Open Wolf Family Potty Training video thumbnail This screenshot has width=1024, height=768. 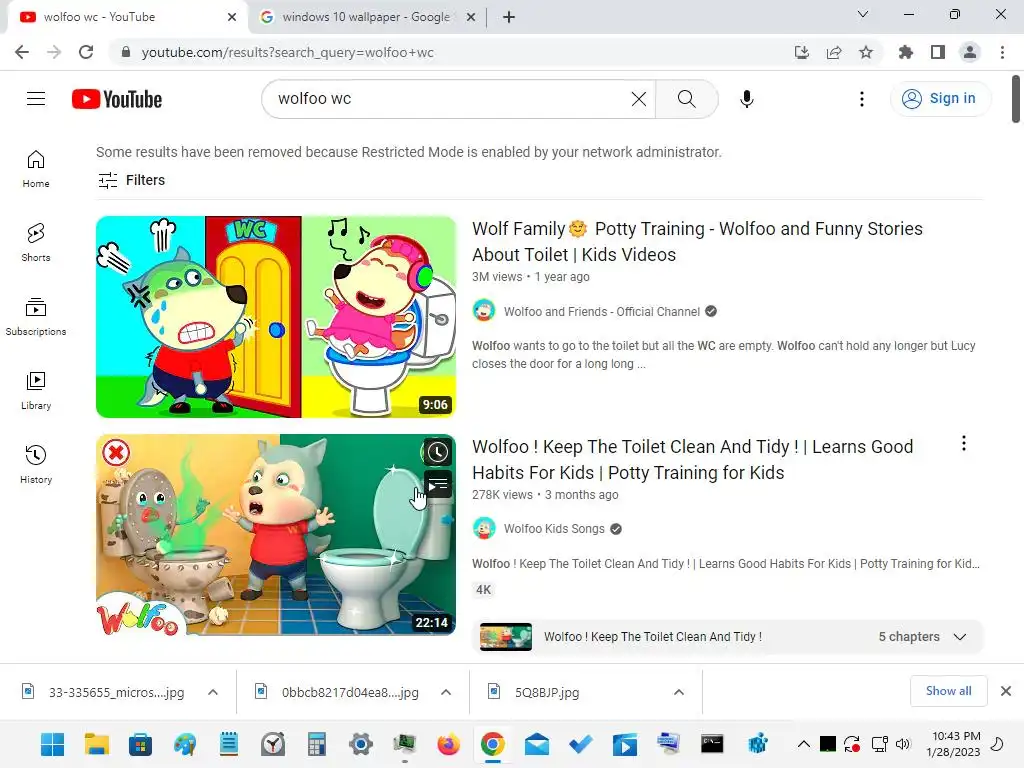click(276, 317)
